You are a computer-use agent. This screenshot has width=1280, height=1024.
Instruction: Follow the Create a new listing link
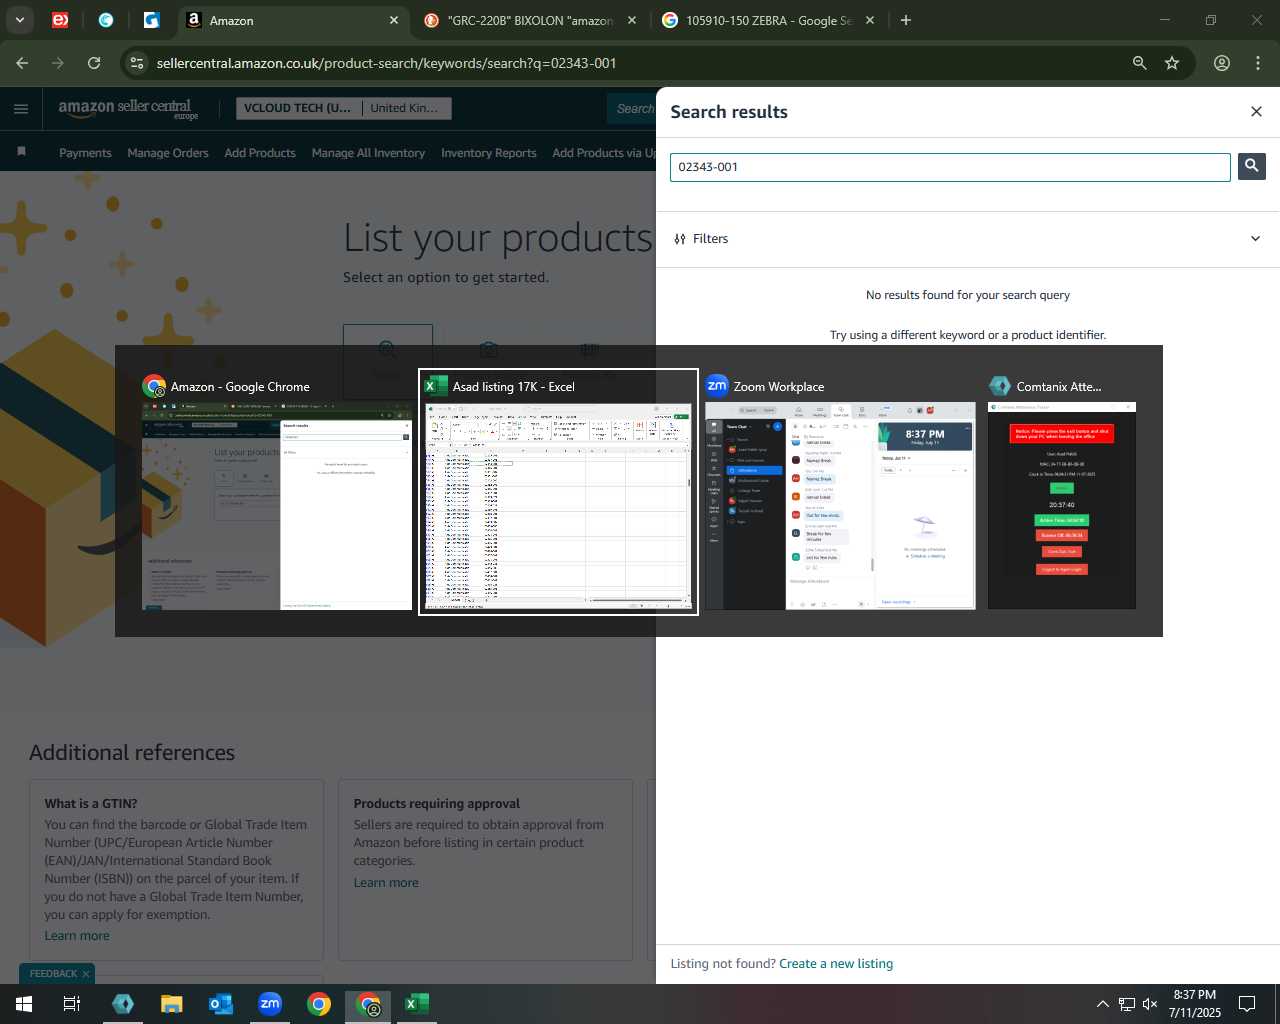pos(836,964)
